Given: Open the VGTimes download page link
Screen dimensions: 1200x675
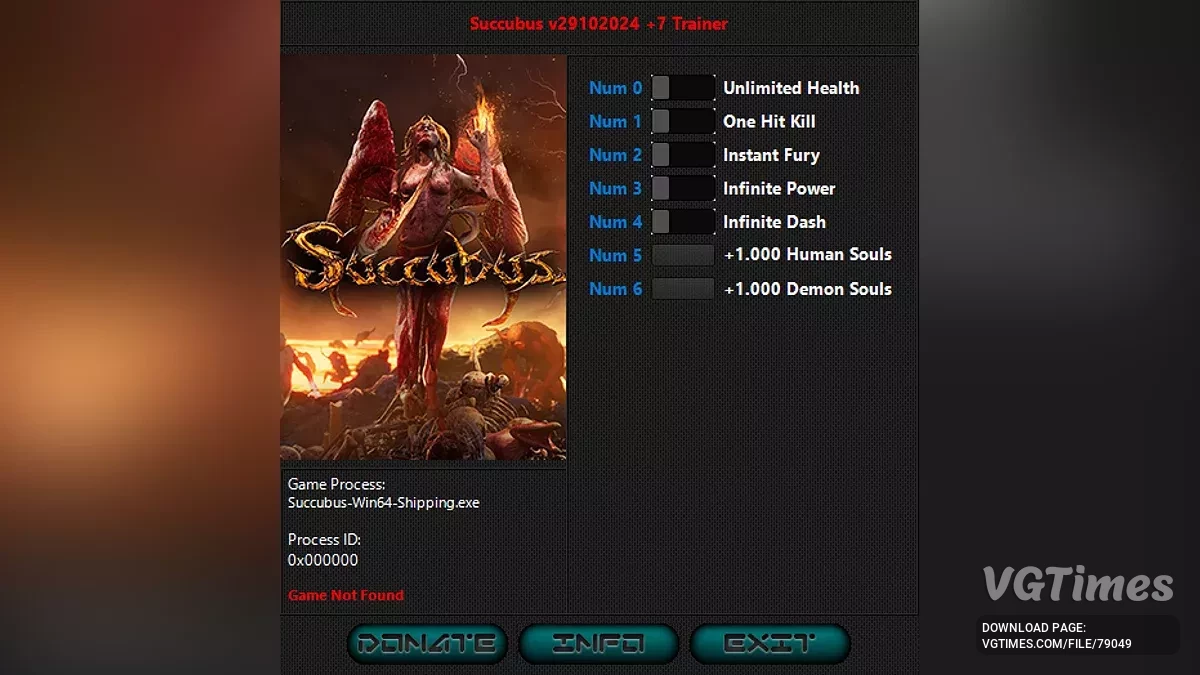Looking at the screenshot, I should click(1056, 635).
